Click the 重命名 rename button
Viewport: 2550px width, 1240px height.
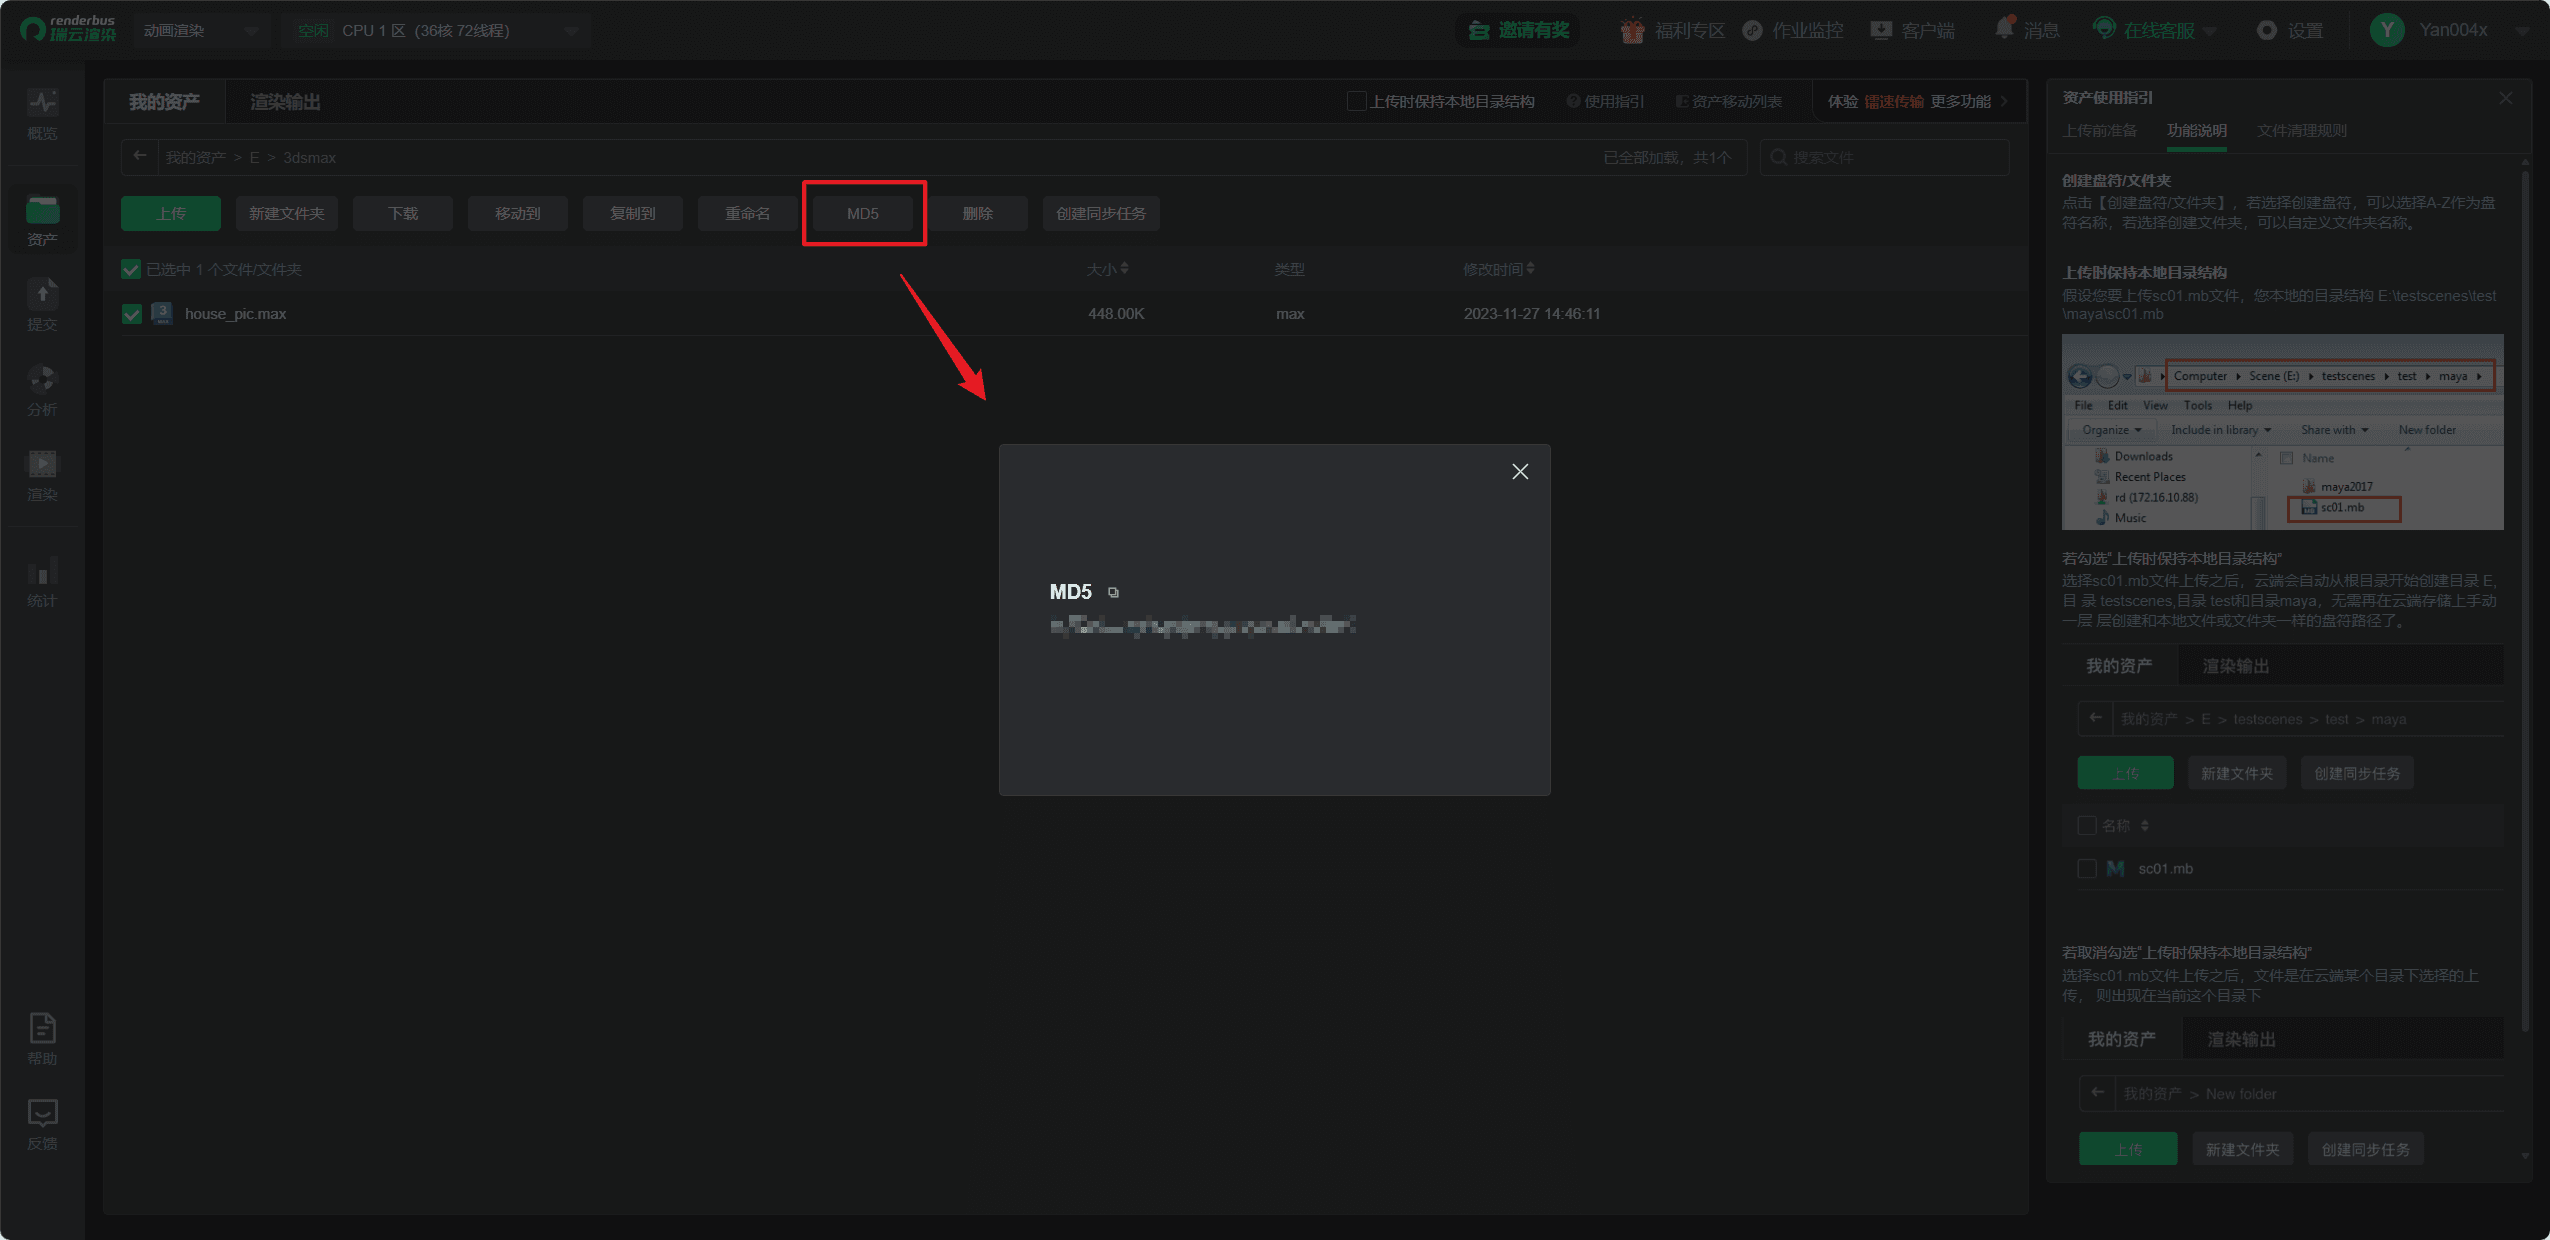(748, 213)
